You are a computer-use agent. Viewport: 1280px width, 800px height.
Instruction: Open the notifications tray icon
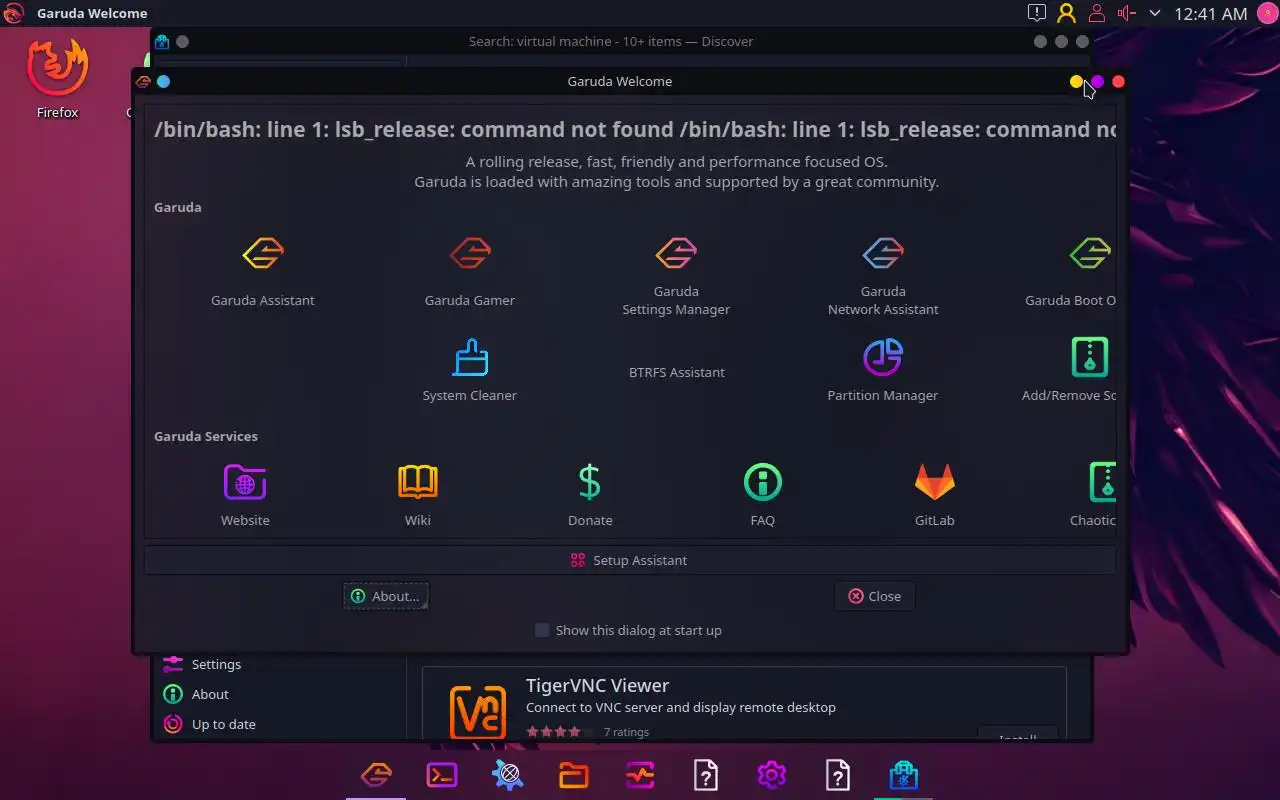1037,13
